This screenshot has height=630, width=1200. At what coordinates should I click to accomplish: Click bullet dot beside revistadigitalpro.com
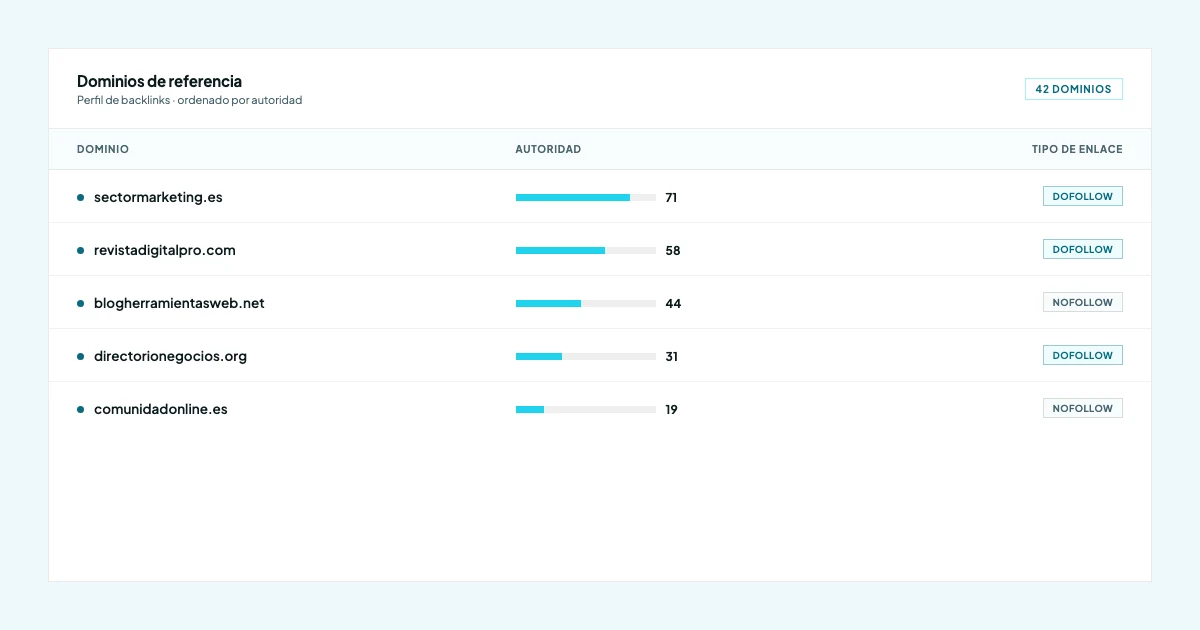[x=80, y=250]
